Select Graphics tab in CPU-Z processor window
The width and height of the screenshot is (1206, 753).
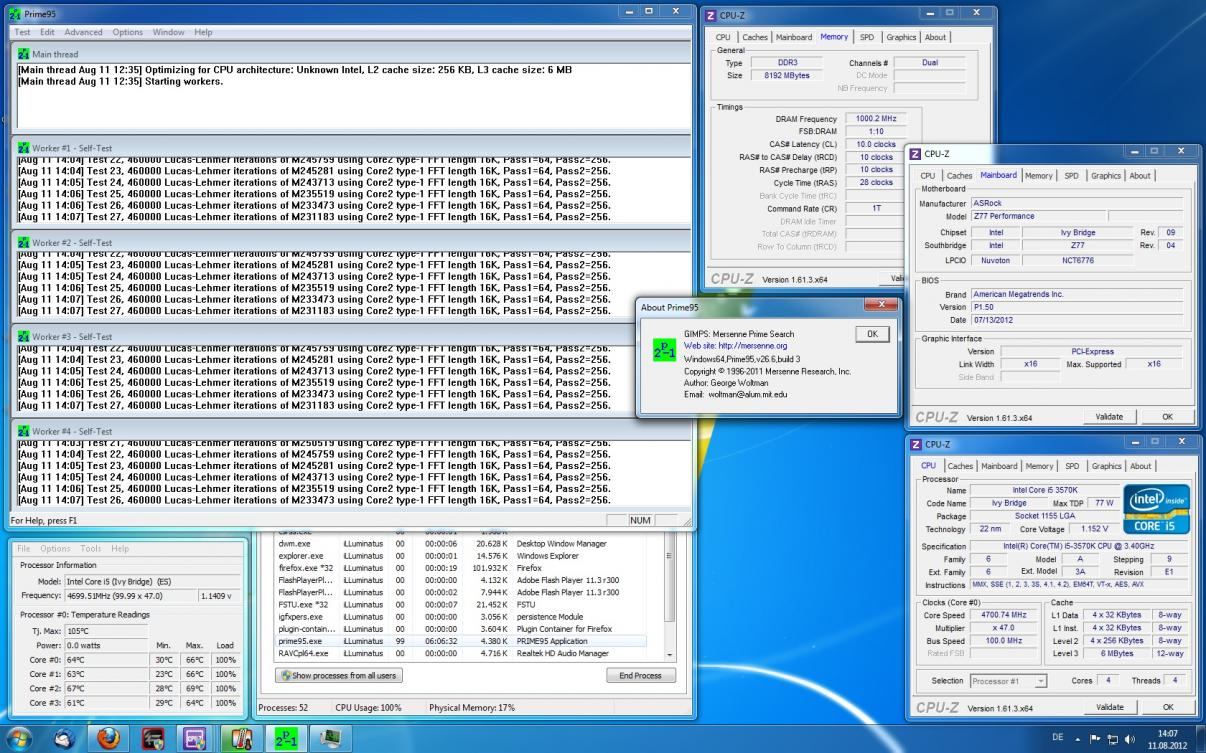(1107, 465)
